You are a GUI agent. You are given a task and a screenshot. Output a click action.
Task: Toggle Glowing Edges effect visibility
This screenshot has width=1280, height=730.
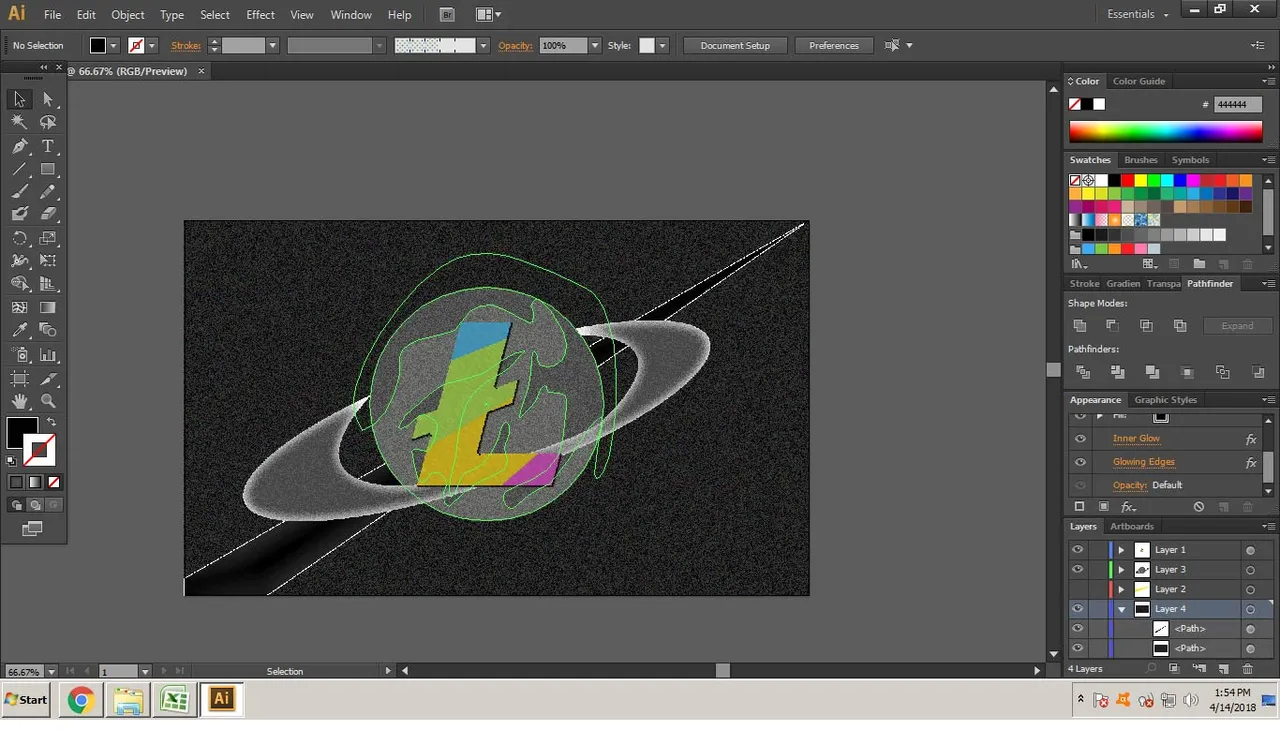[x=1080, y=462]
